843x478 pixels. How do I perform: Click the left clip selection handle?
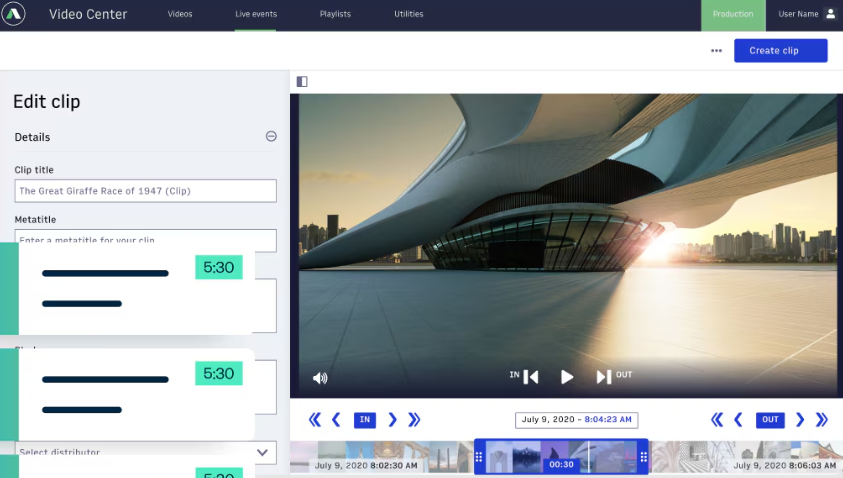[x=479, y=457]
